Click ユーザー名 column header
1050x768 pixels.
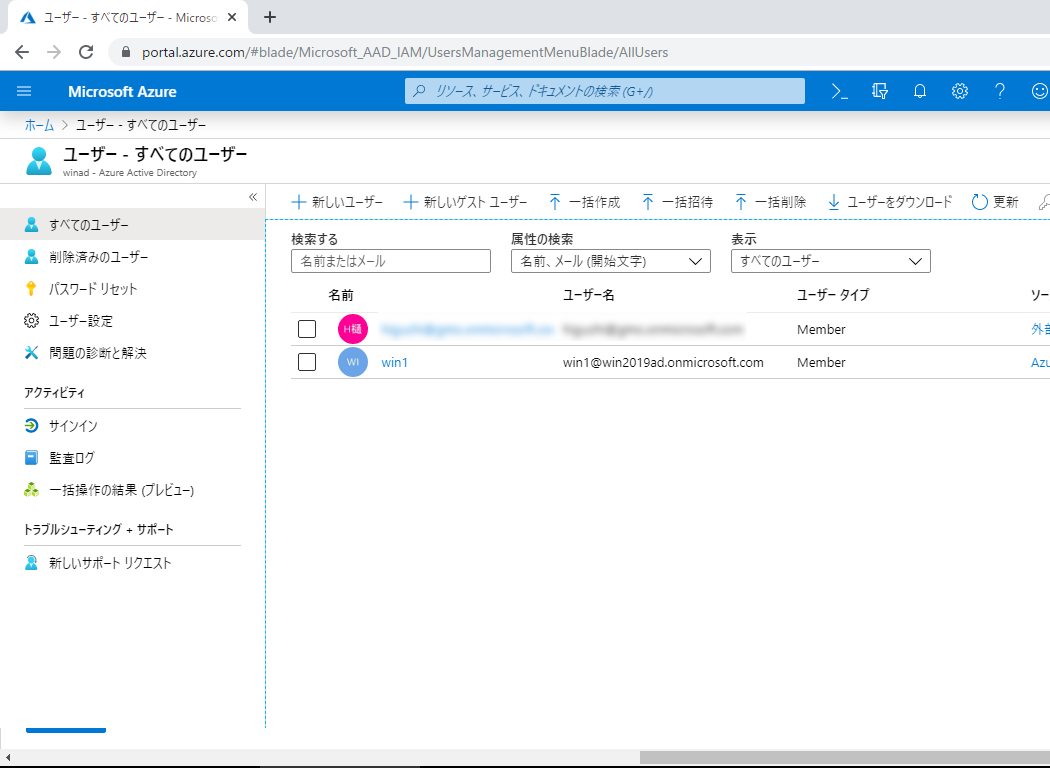click(x=588, y=295)
